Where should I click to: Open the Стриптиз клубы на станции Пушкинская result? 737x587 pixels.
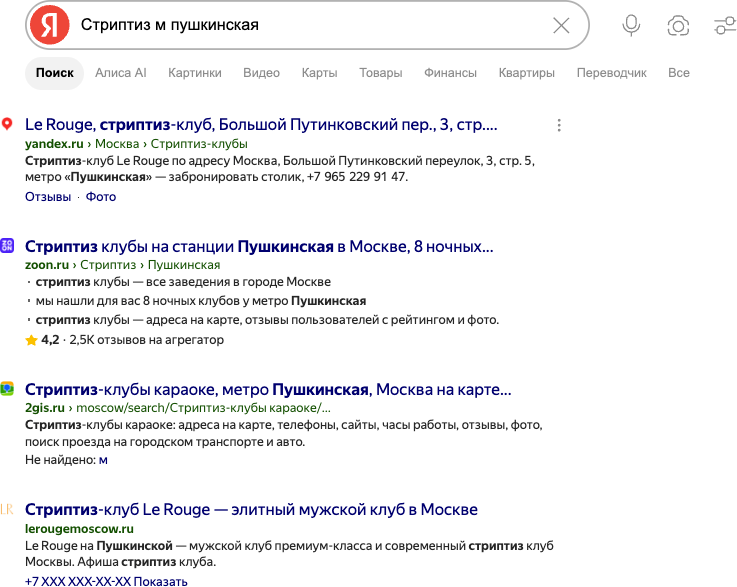(x=259, y=246)
